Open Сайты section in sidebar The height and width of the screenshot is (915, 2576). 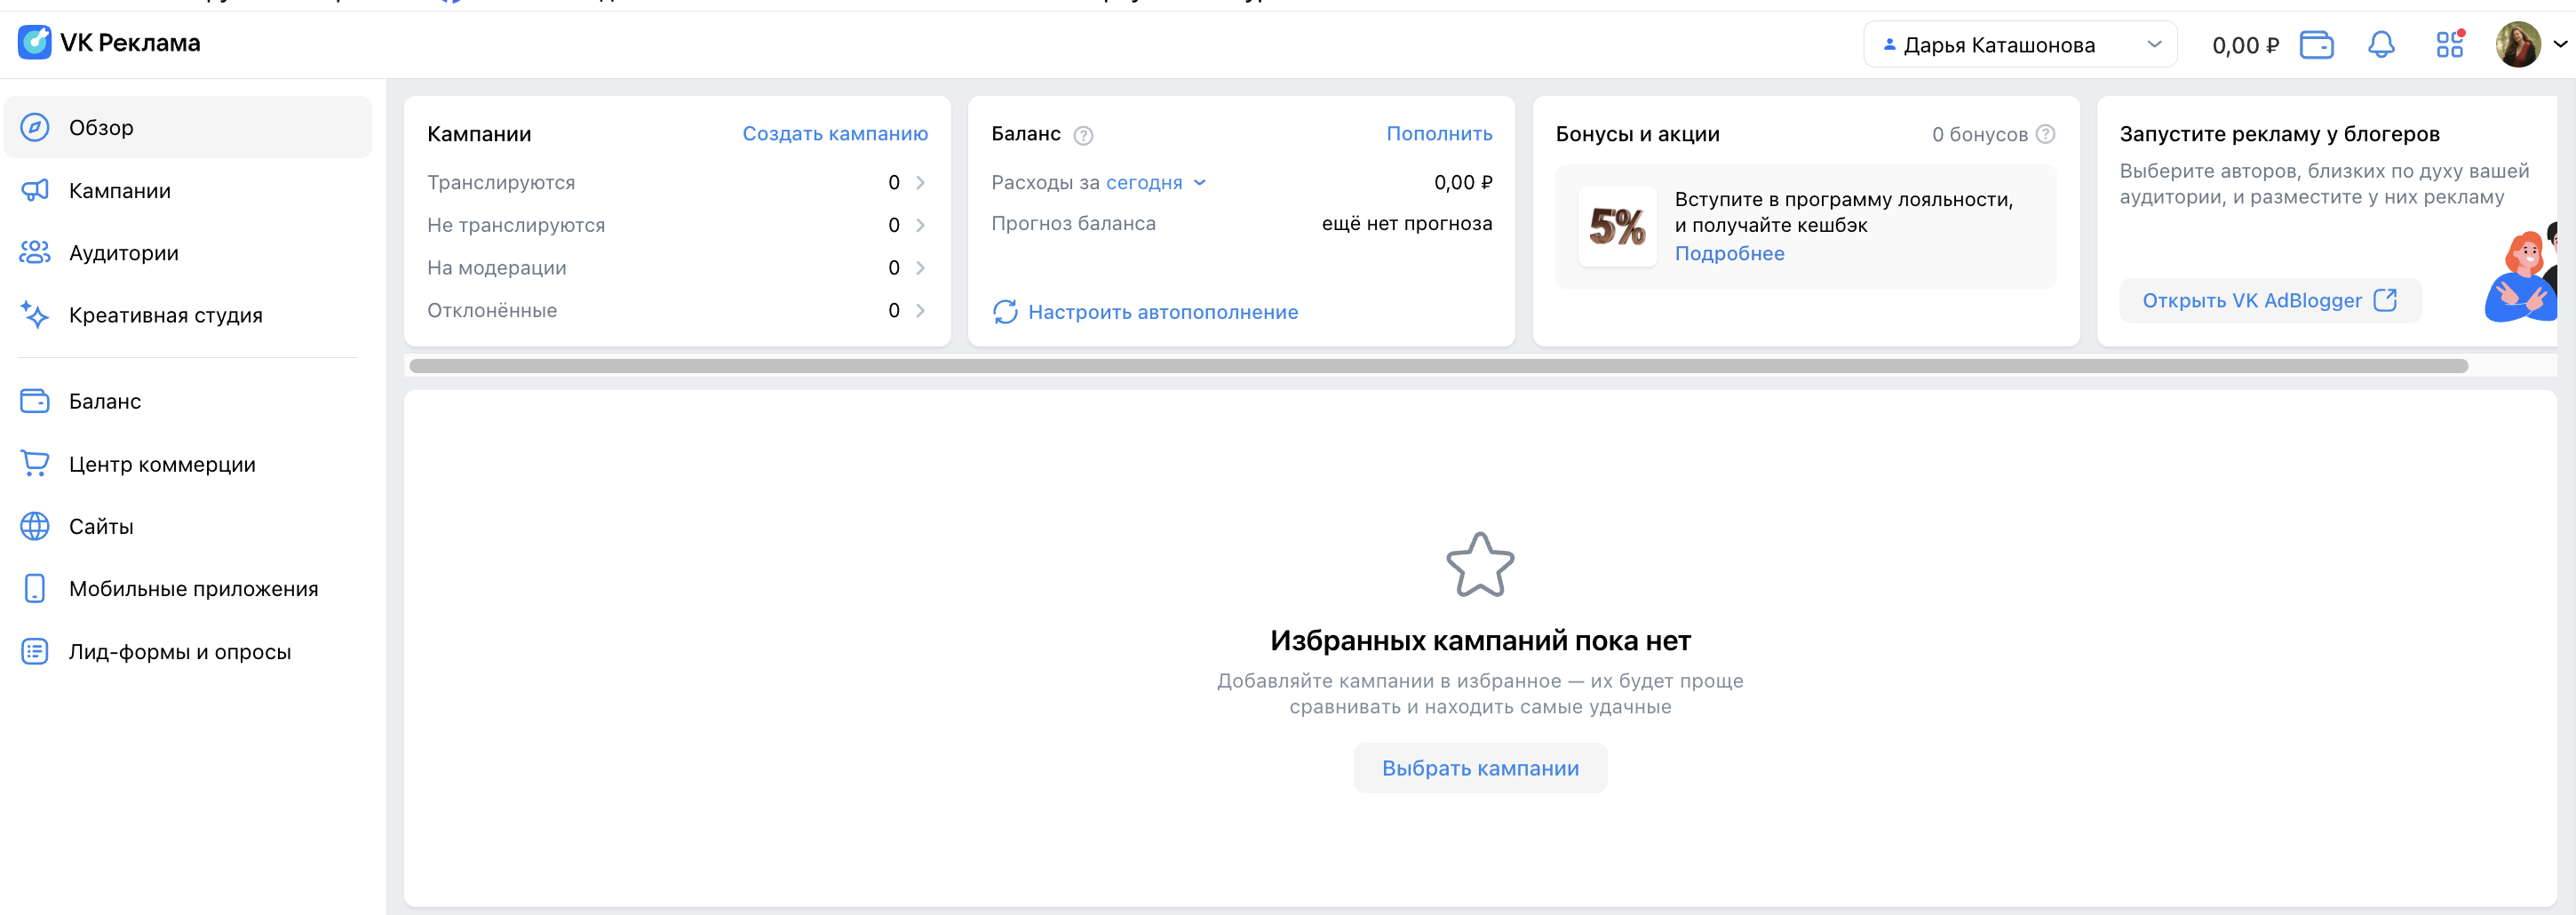(188, 526)
